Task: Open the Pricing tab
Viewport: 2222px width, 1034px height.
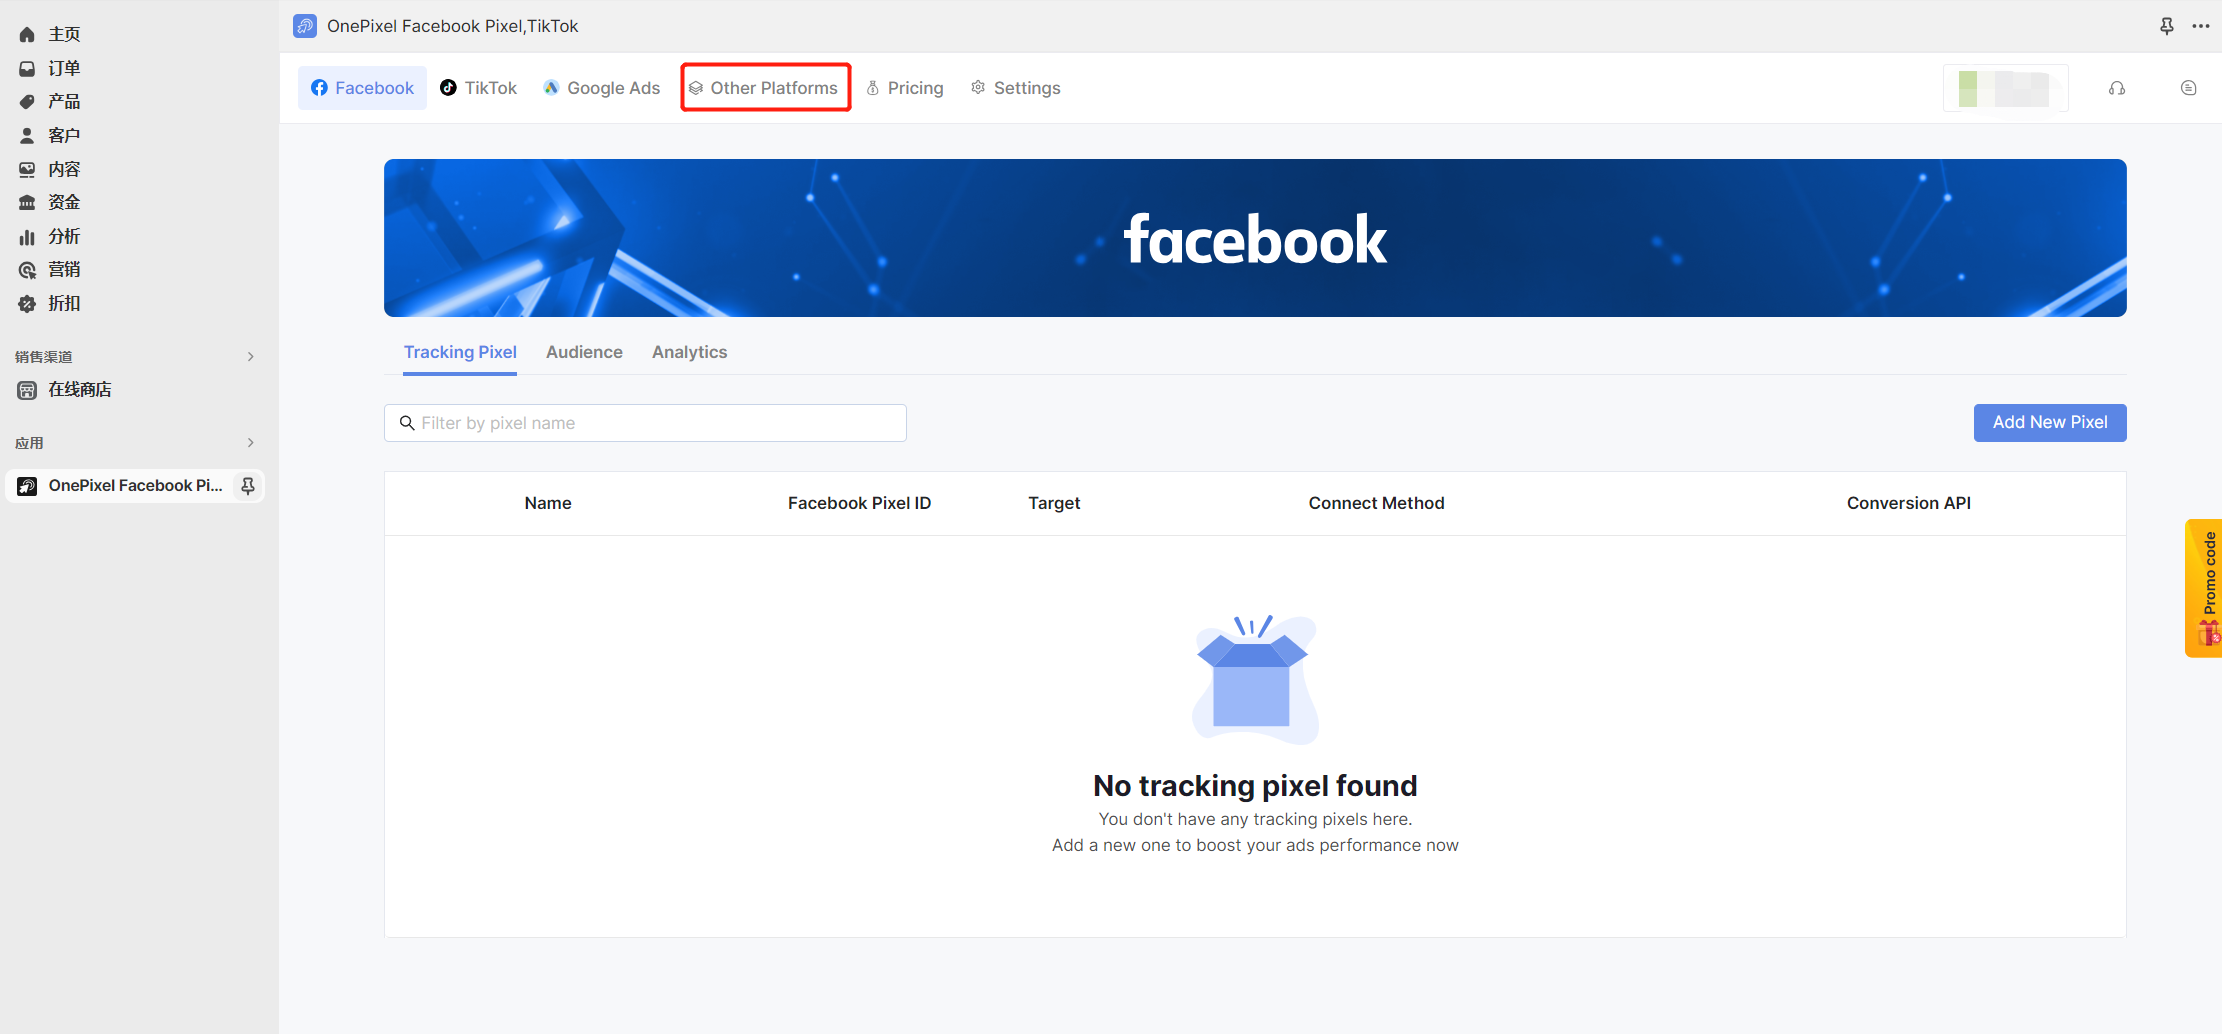Action: pos(905,88)
